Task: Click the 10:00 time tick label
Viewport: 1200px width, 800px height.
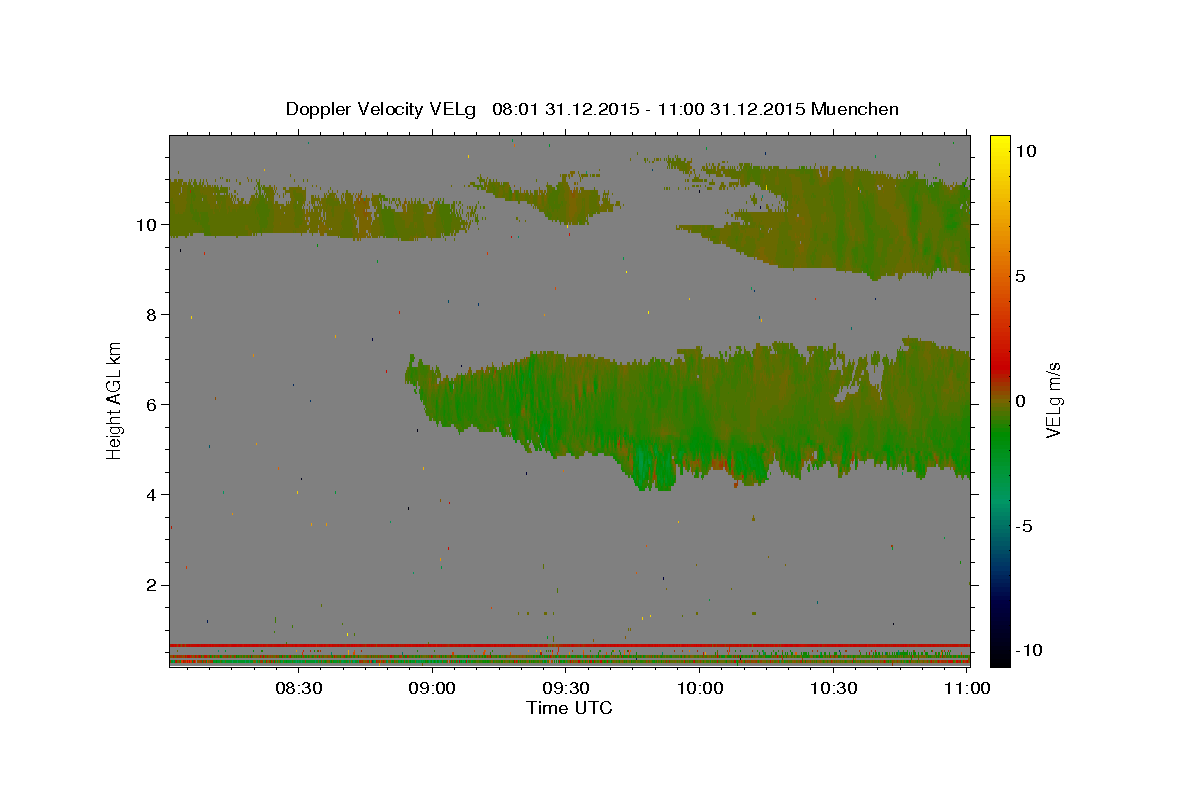Action: click(x=700, y=688)
